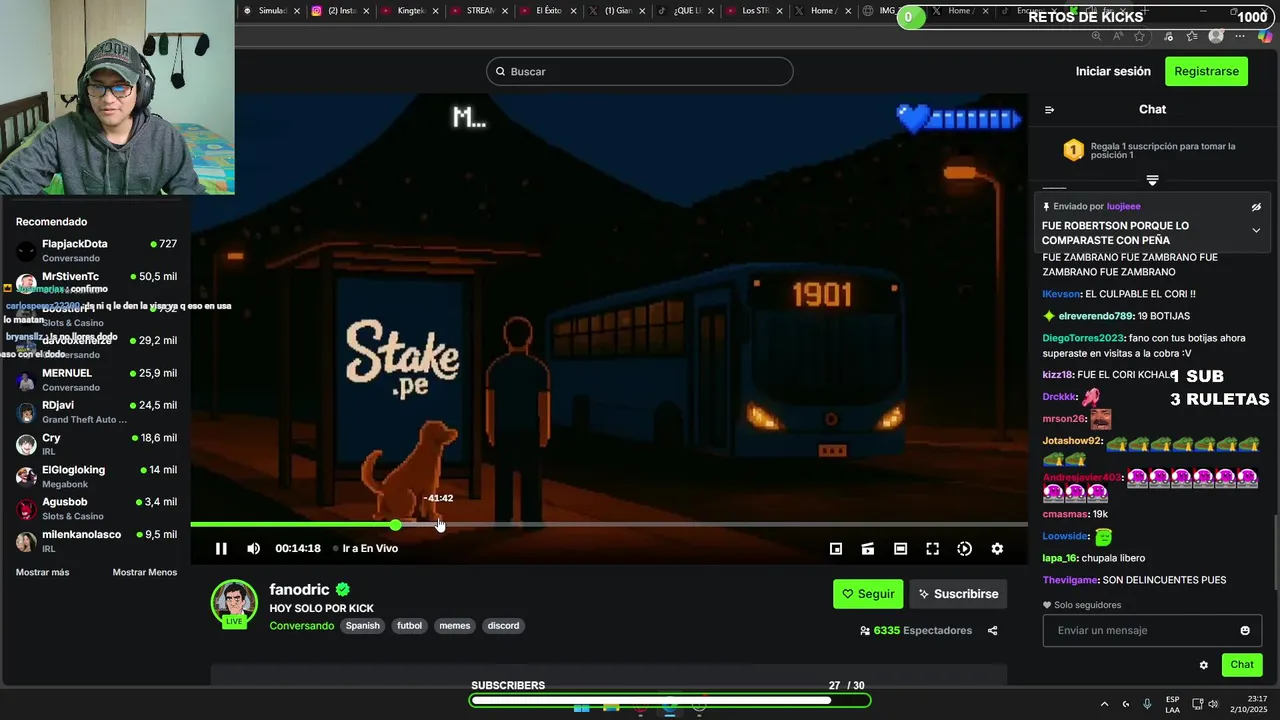1280x720 pixels.
Task: Expand the gift subscription leaderboard
Action: coord(1152,181)
